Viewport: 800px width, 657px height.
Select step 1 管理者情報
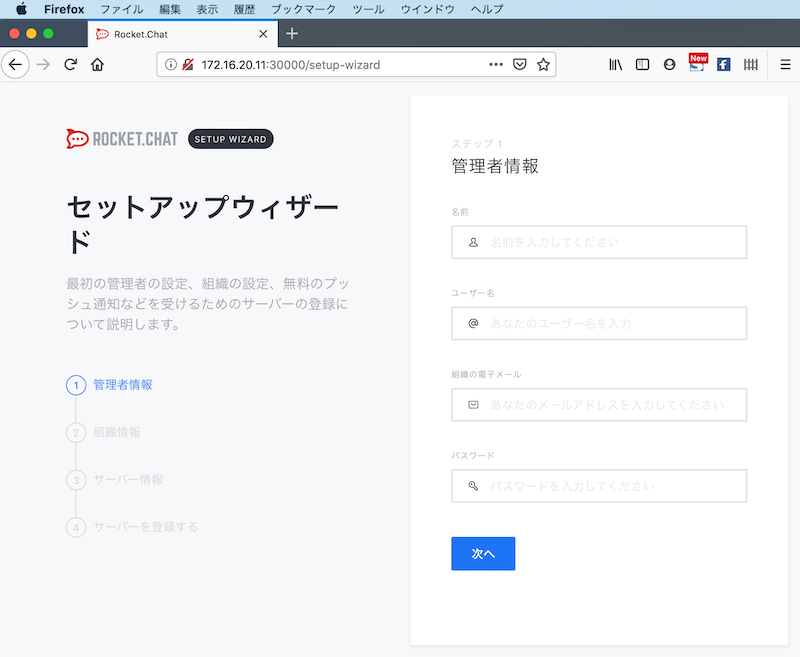pyautogui.click(x=109, y=385)
